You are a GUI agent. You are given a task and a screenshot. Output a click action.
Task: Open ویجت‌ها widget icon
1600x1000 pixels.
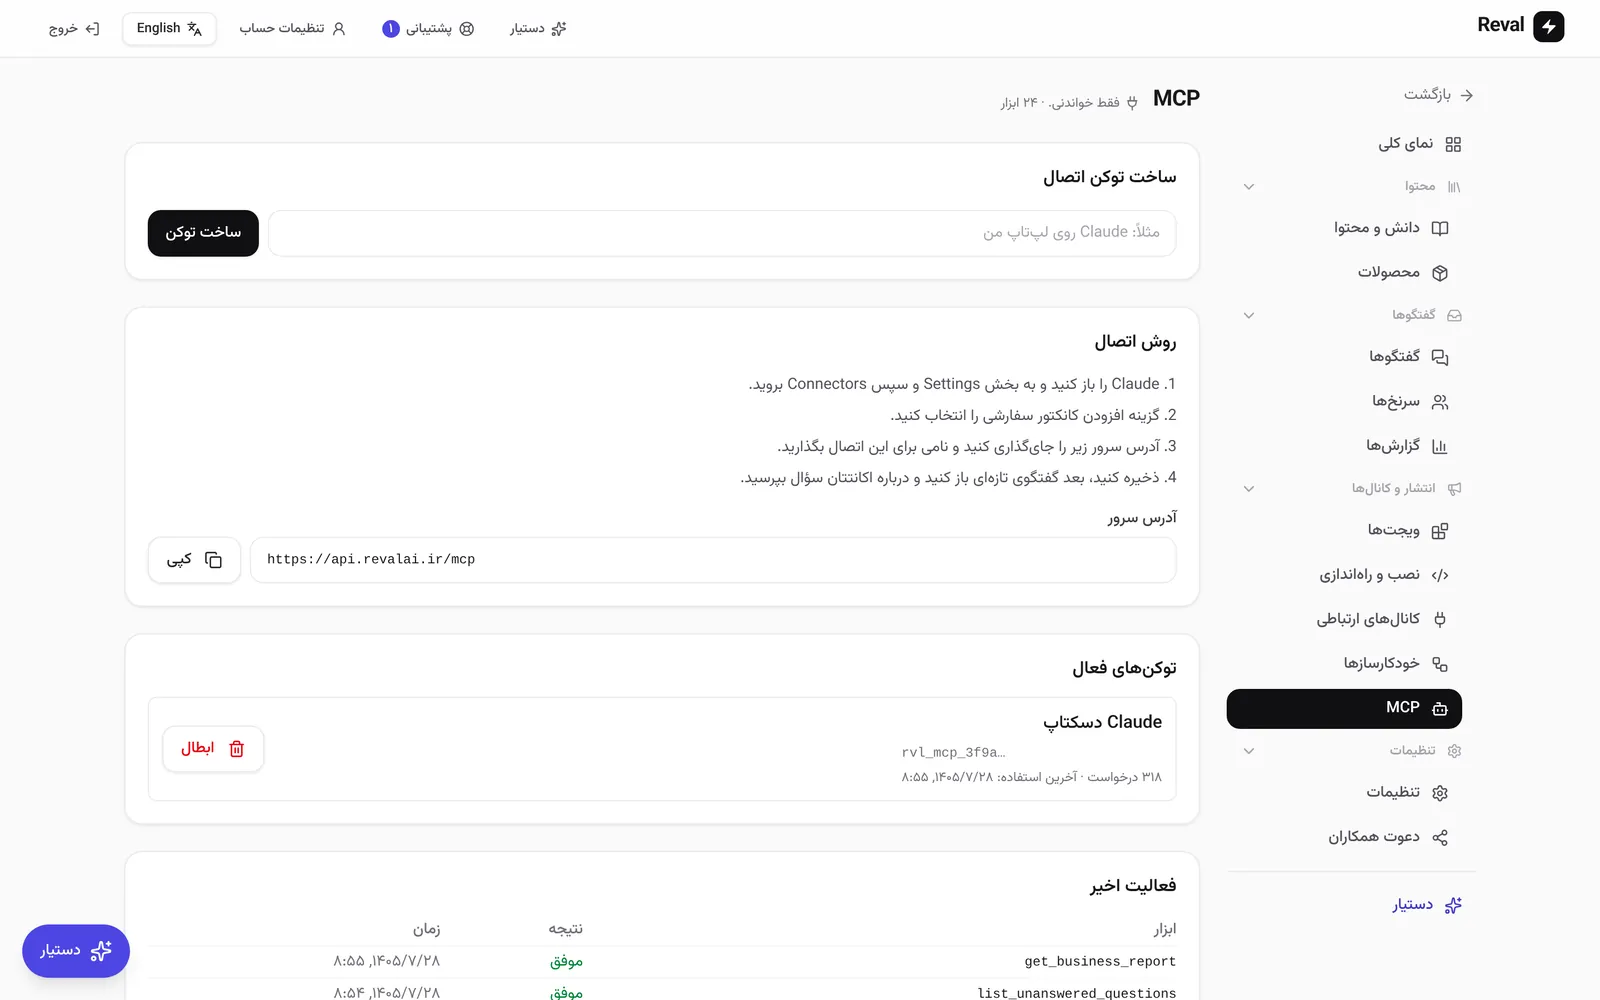point(1440,531)
